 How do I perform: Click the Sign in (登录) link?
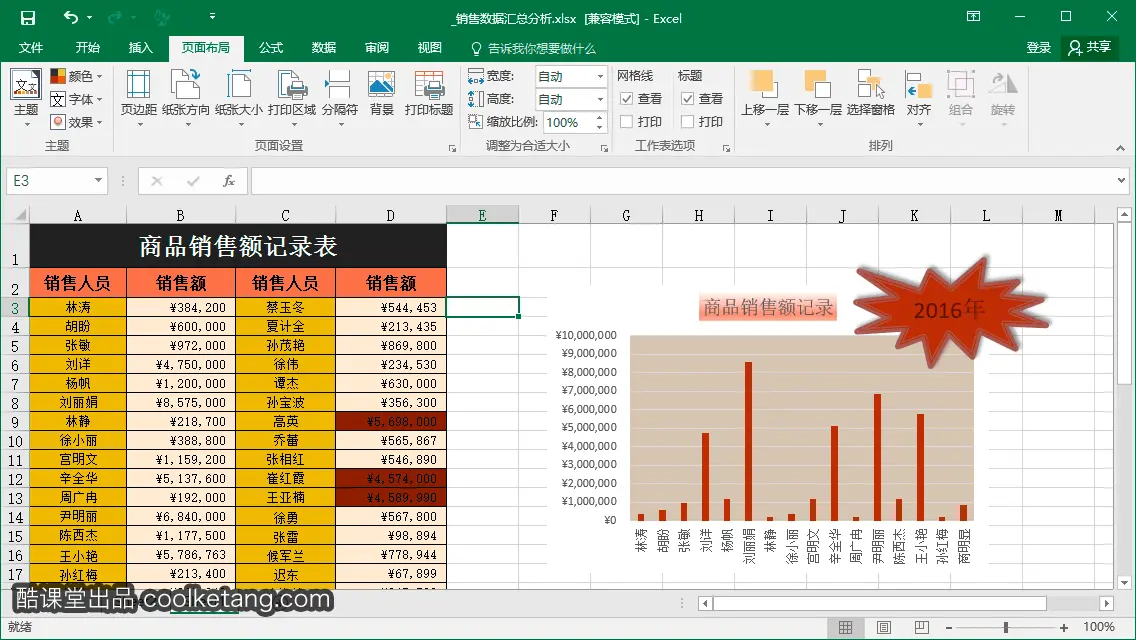tap(1038, 48)
